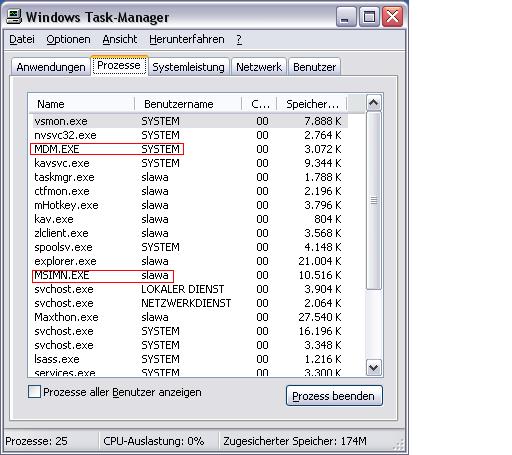Select the MSIMN.EXE process row
512x455 pixels.
[188, 275]
